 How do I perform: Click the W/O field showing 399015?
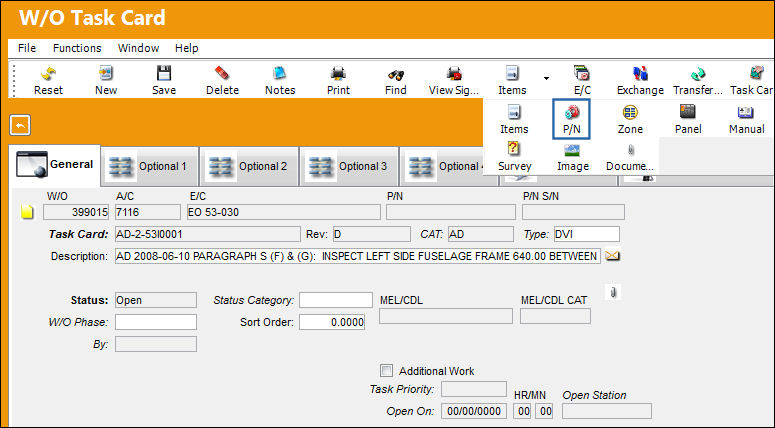[x=76, y=212]
